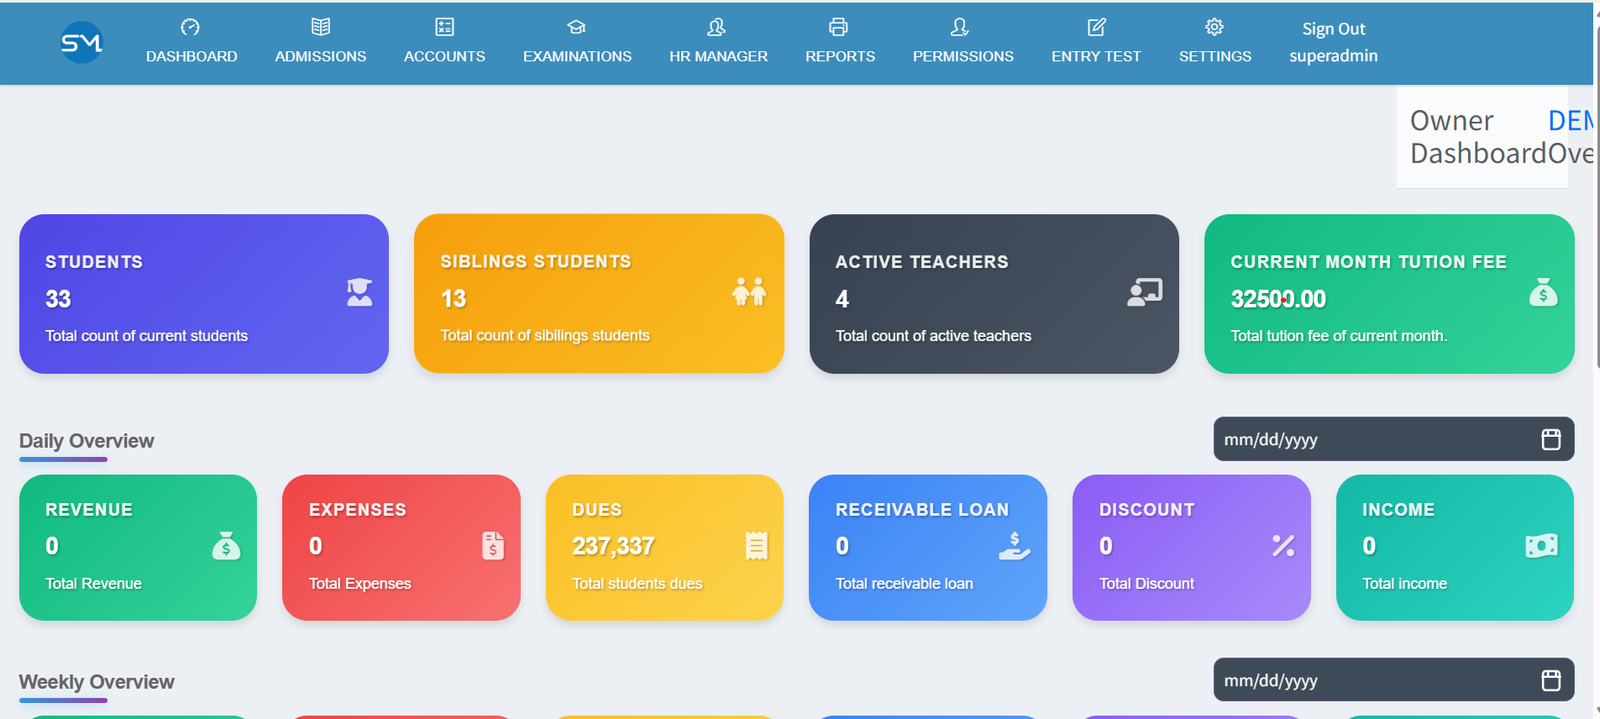Click the Active Teachers card icon
This screenshot has width=1600, height=719.
pyautogui.click(x=1144, y=292)
